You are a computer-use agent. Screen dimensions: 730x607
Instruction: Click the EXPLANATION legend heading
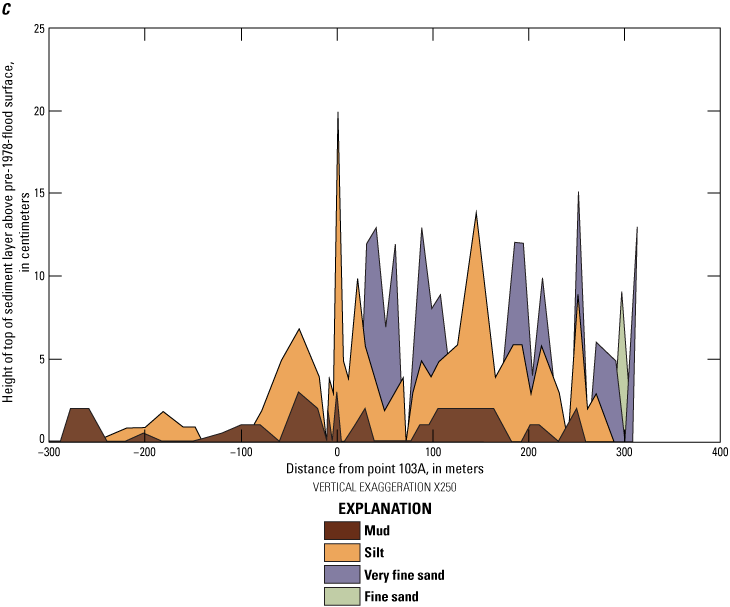385,508
